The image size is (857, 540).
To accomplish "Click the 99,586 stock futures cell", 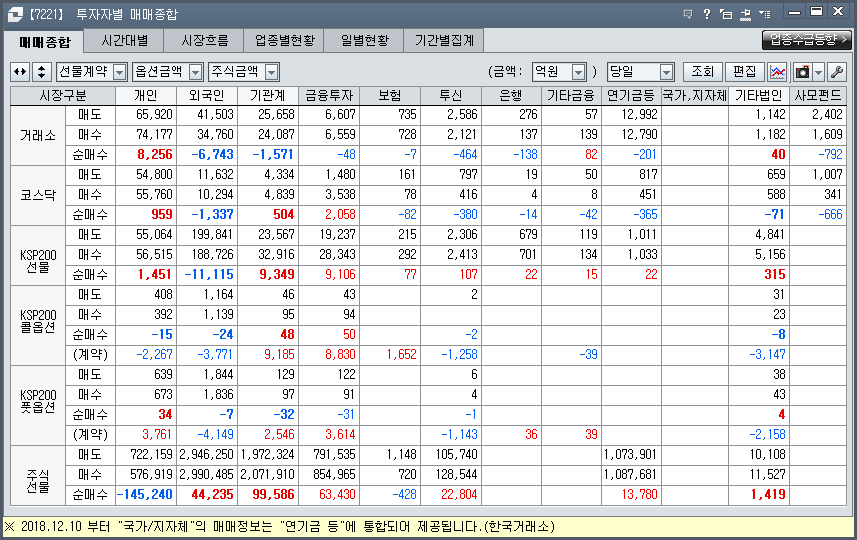I will [268, 495].
